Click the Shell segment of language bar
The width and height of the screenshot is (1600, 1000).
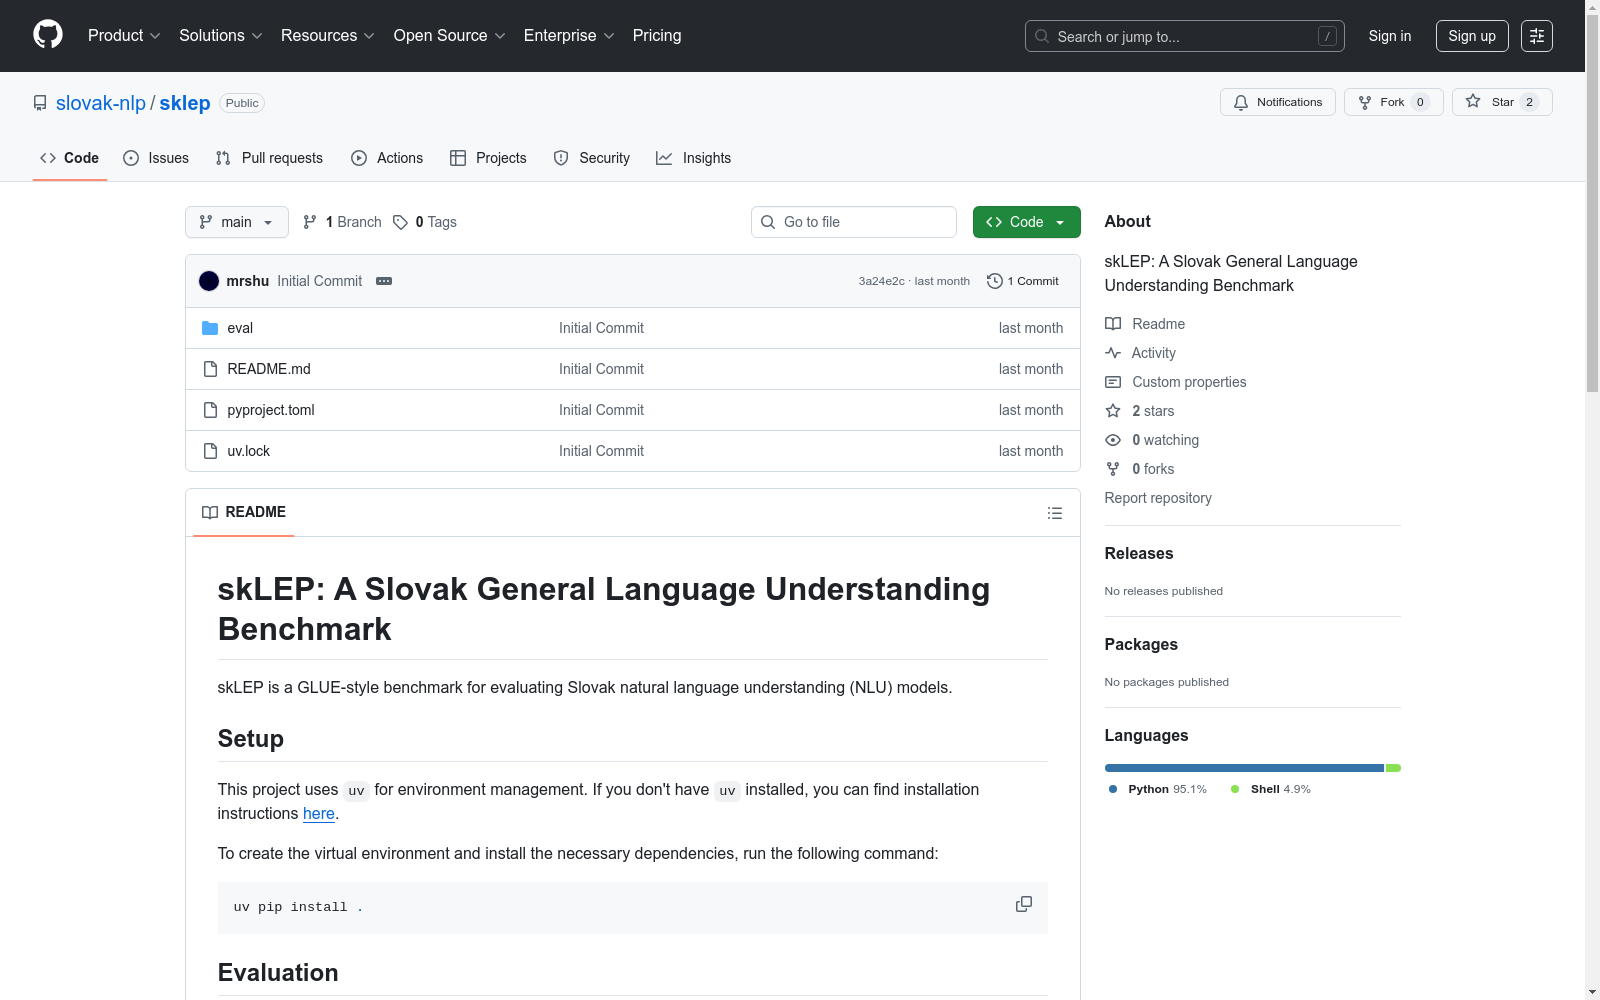pos(1393,768)
